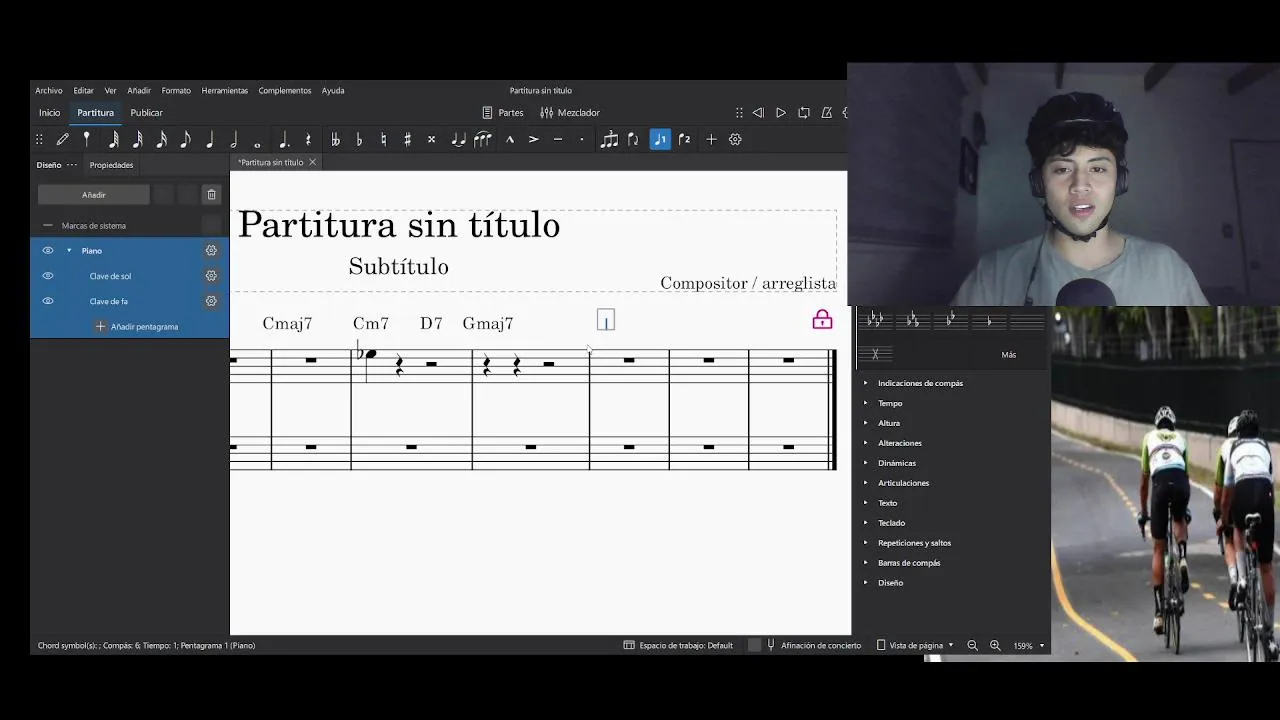The width and height of the screenshot is (1280, 720).
Task: Add marcato articulation
Action: [510, 140]
